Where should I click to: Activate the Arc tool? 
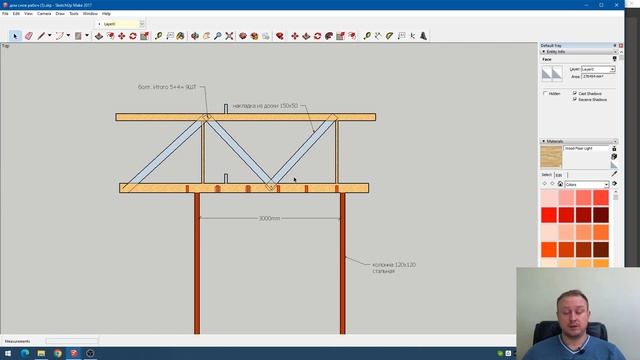coord(60,36)
